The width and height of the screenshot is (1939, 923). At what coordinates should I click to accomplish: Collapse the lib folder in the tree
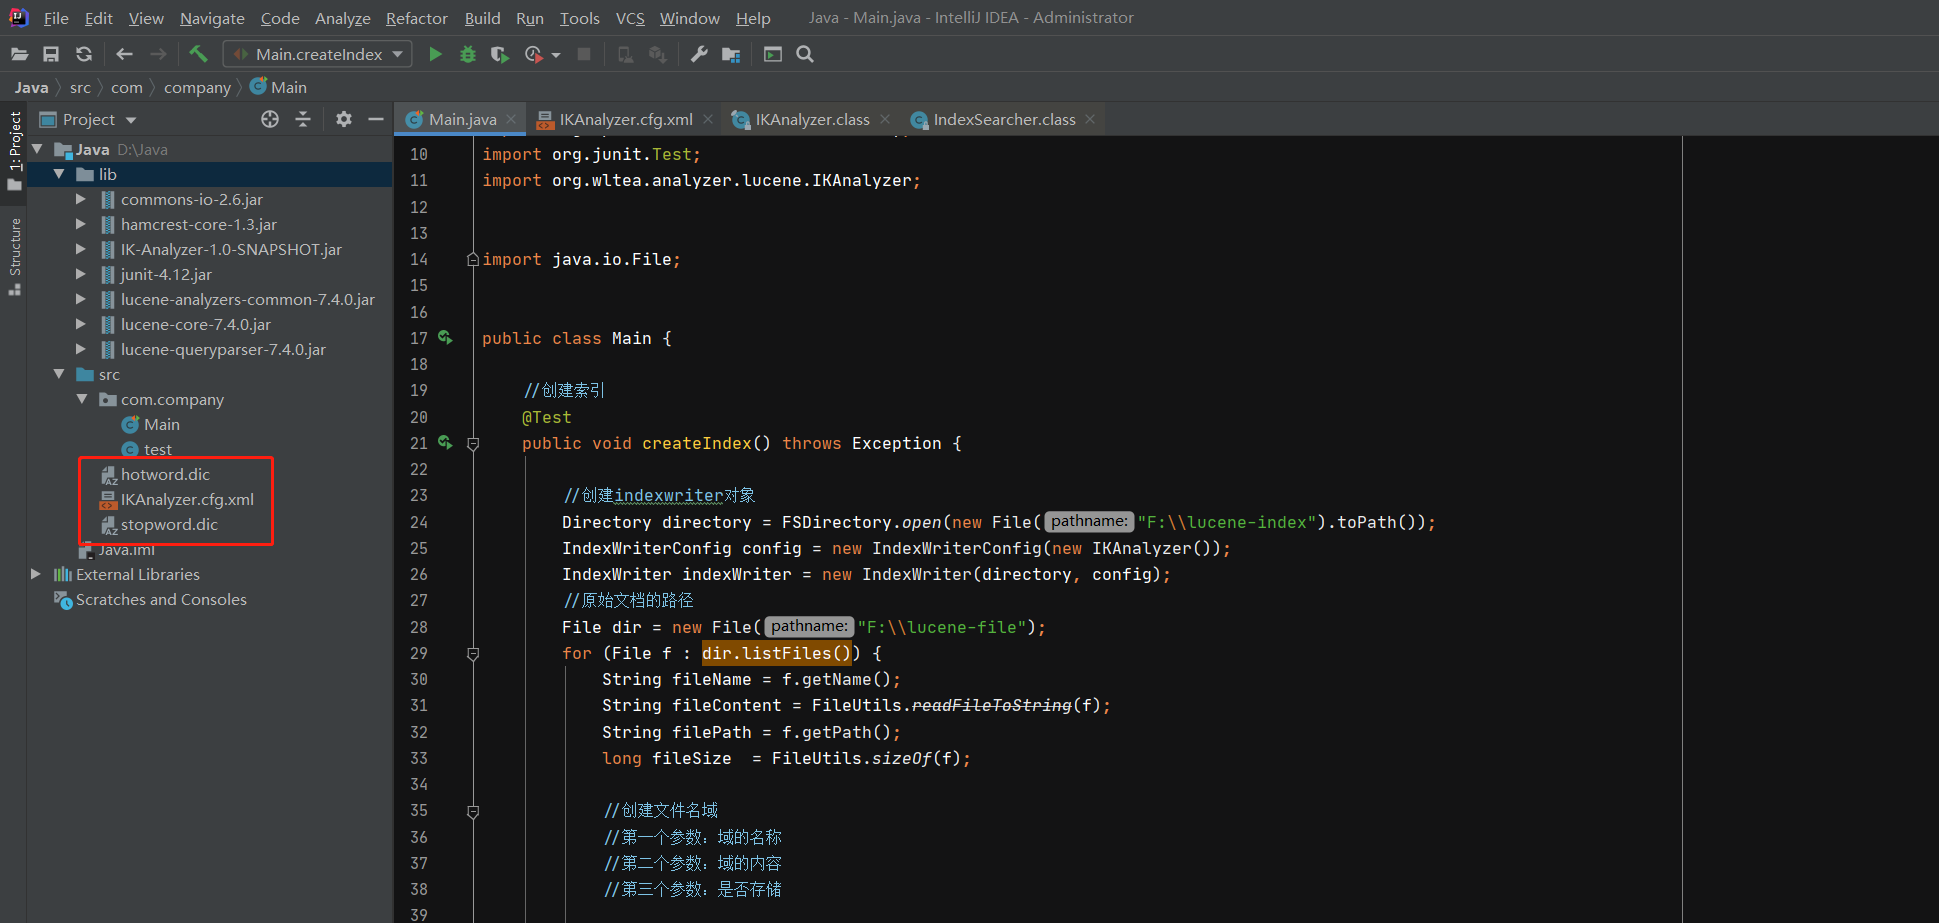point(59,174)
